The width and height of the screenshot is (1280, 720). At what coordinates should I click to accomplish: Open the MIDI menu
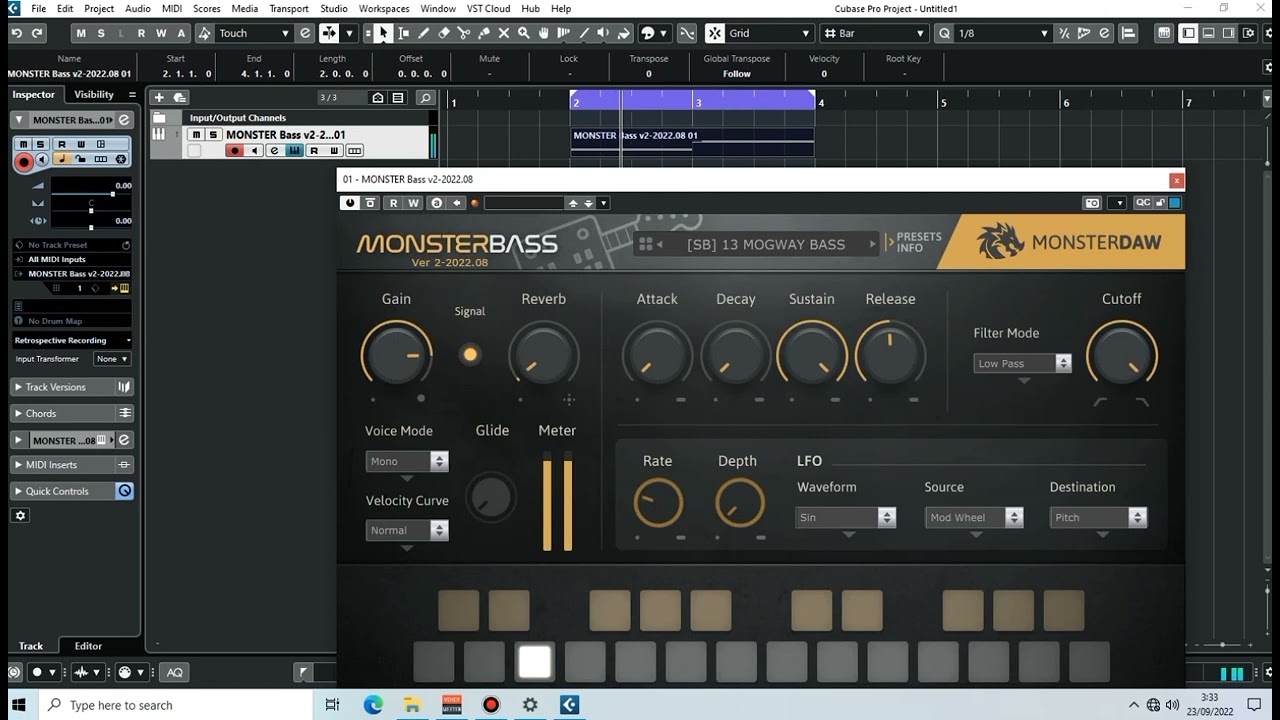pos(171,8)
